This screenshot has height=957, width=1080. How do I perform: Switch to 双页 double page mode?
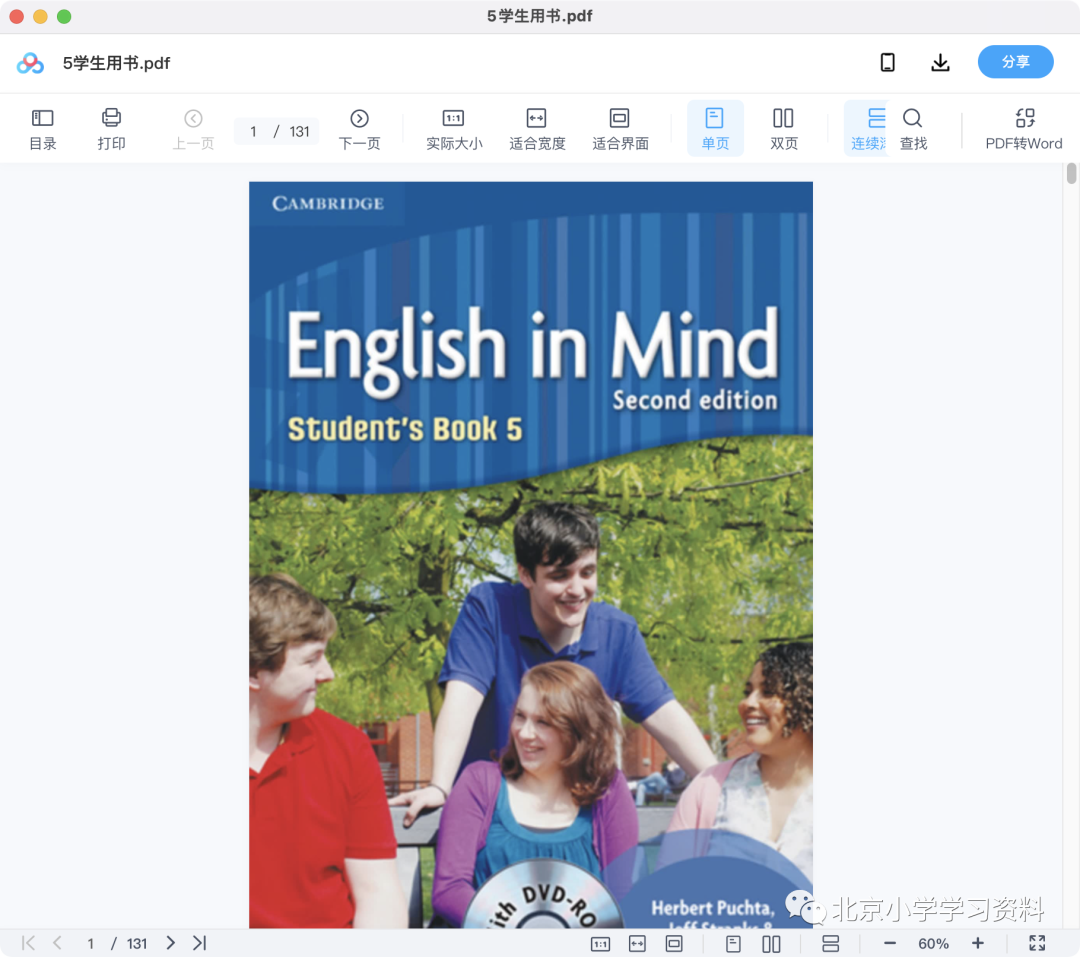click(x=784, y=129)
